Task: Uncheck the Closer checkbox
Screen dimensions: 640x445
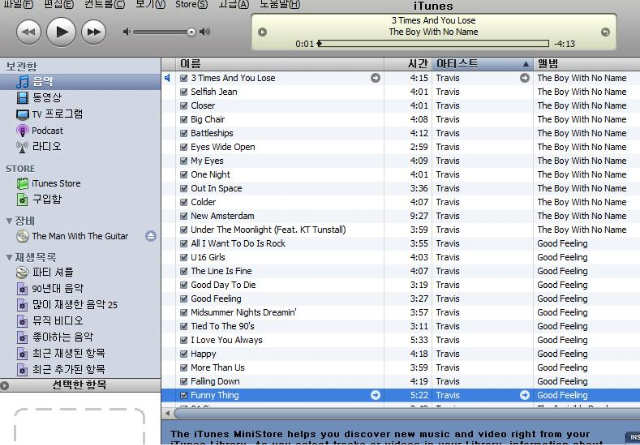Action: pyautogui.click(x=184, y=106)
